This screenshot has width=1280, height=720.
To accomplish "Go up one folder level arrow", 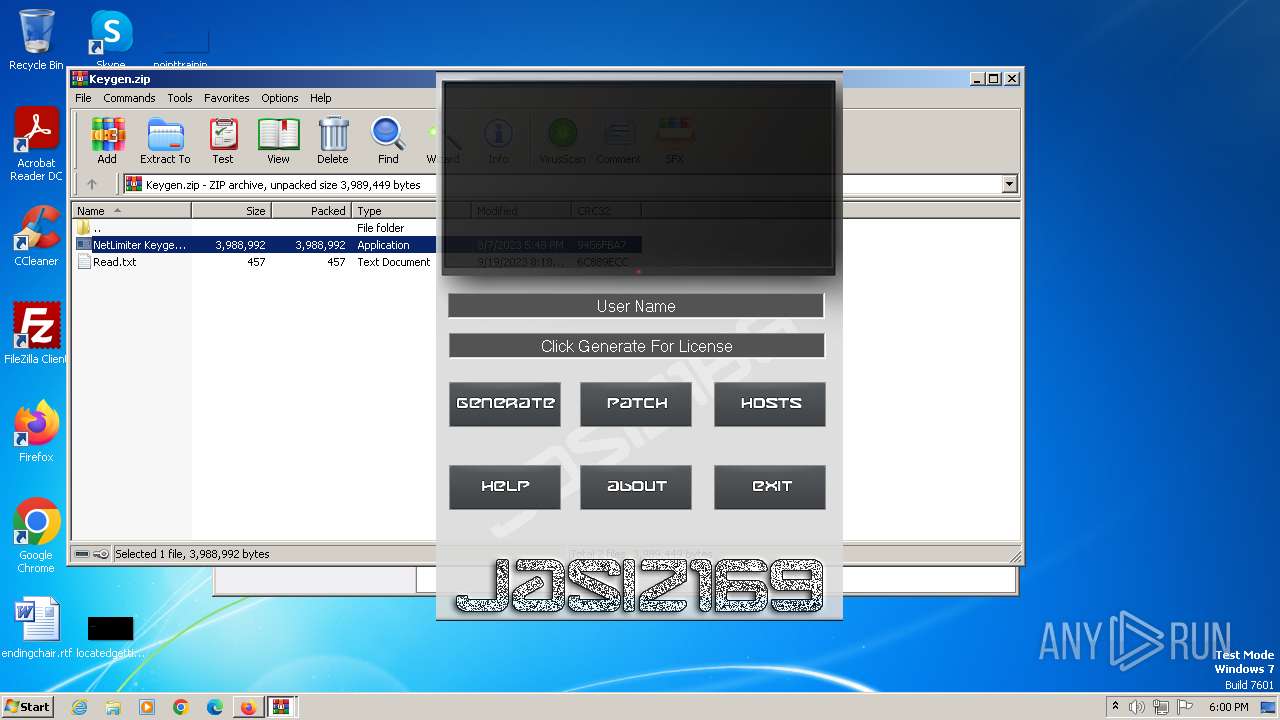I will 92,184.
